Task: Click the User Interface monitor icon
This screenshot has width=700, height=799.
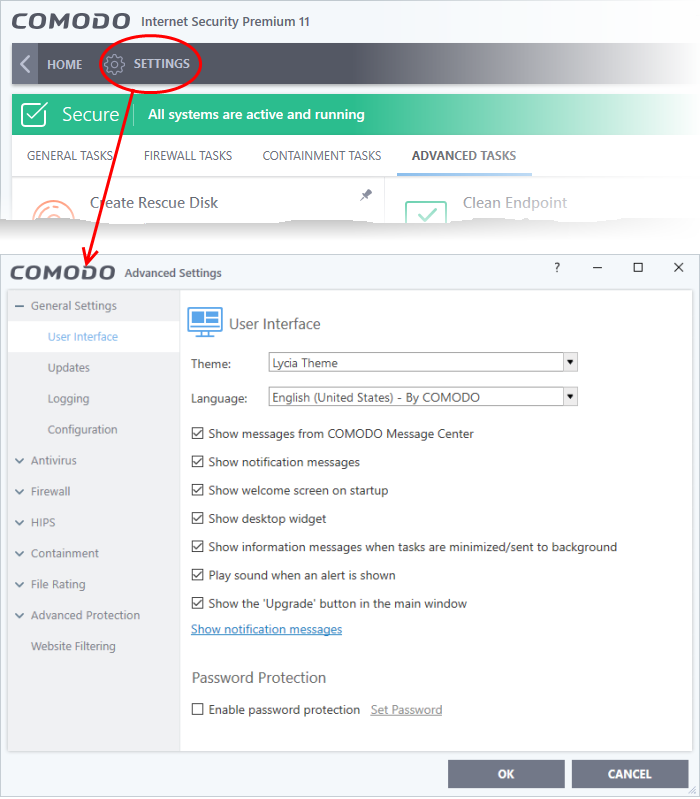Action: (x=205, y=322)
